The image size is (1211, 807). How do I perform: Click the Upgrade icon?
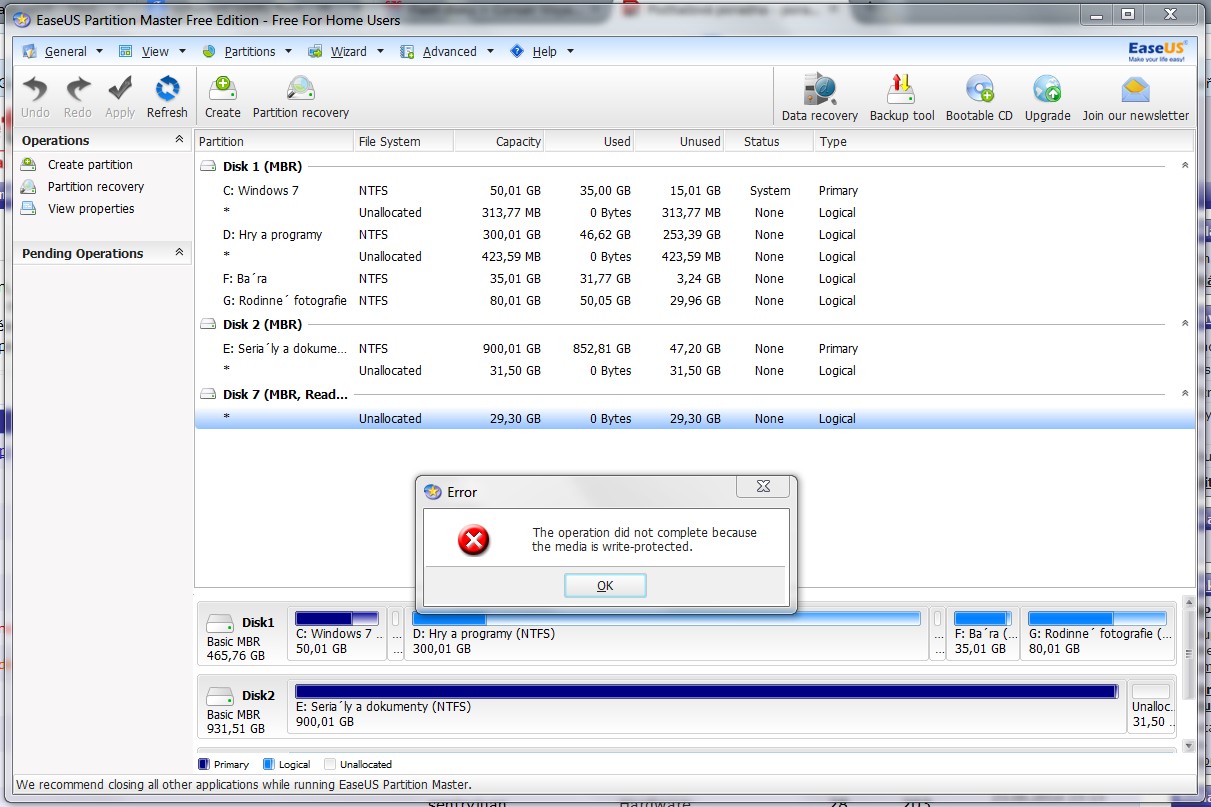(1047, 90)
